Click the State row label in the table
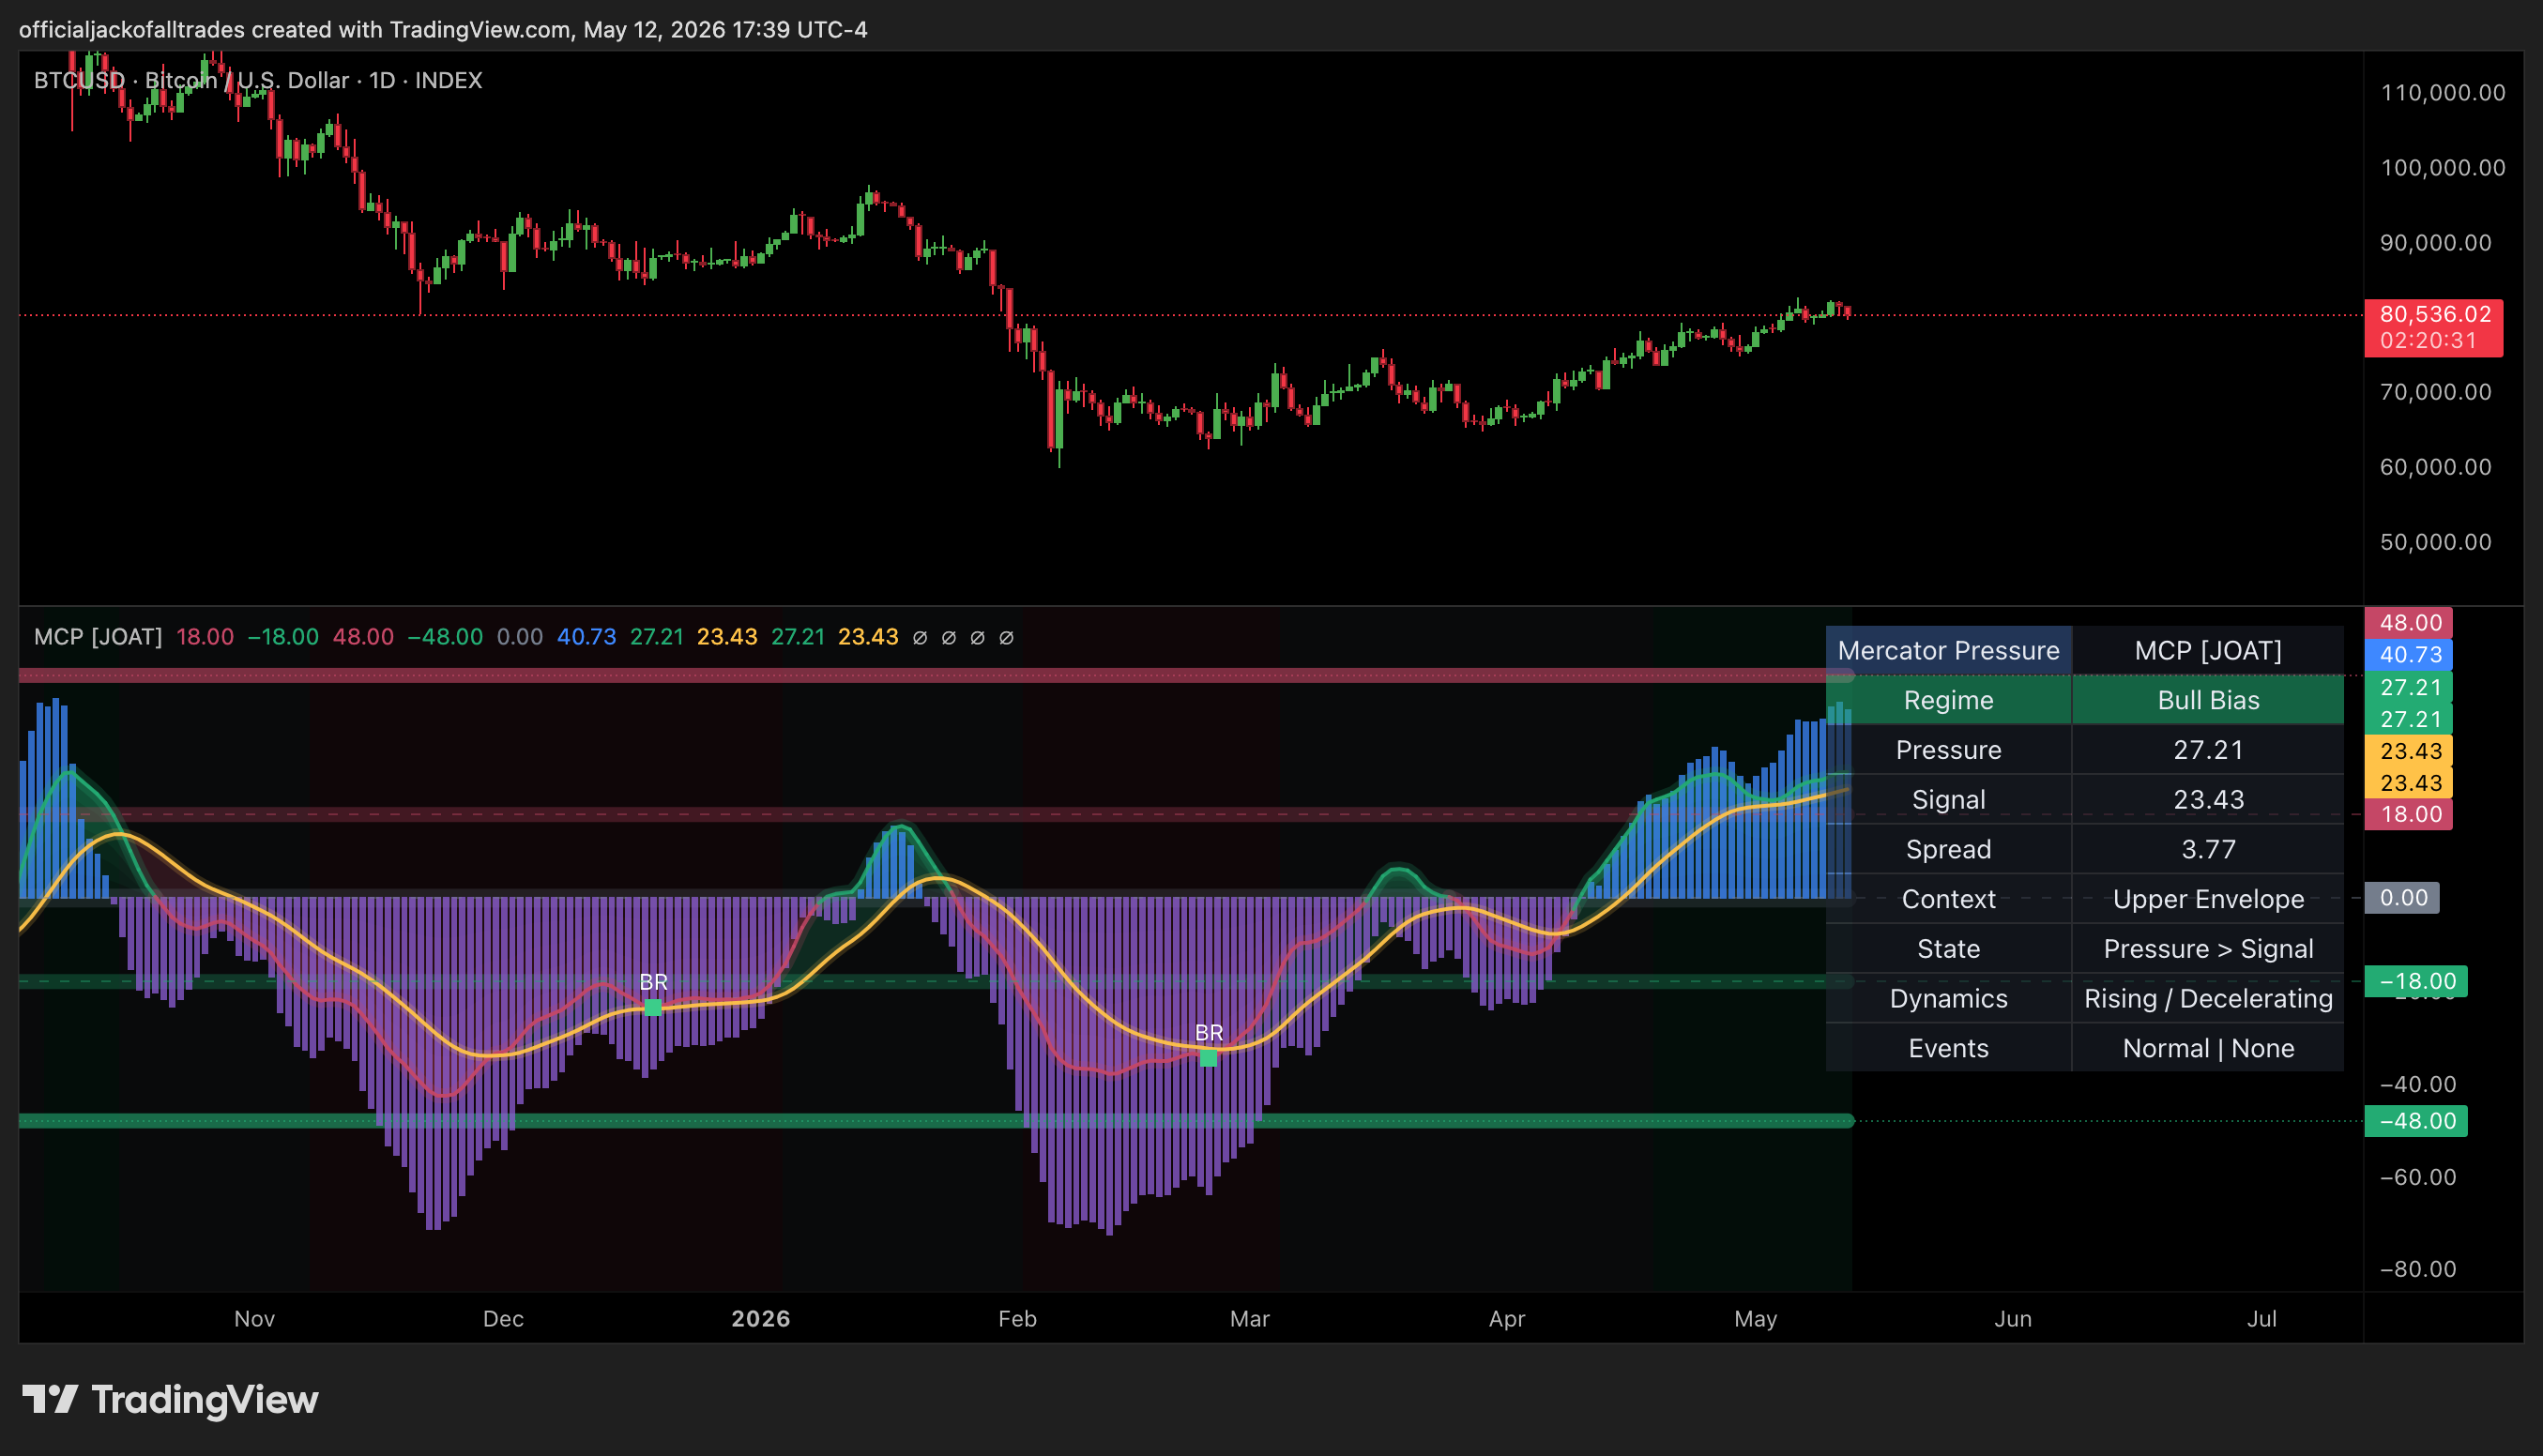2543x1456 pixels. (x=1948, y=948)
